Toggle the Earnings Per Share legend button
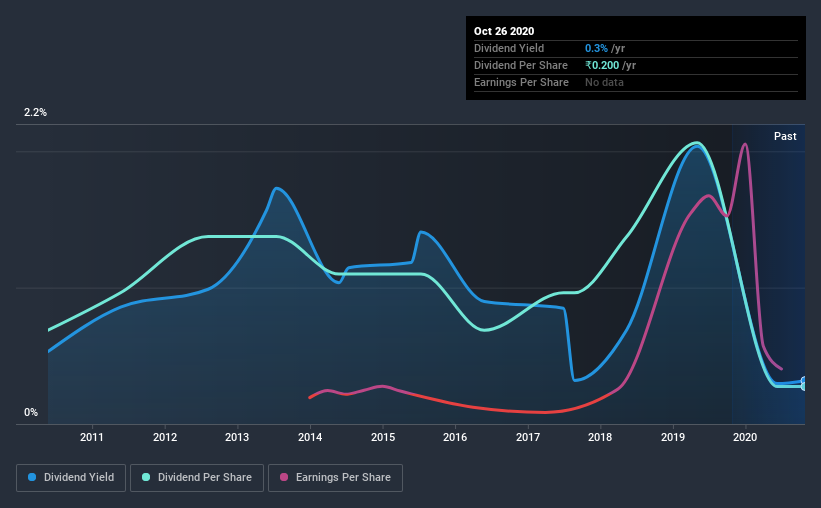The image size is (821, 508). pos(335,478)
